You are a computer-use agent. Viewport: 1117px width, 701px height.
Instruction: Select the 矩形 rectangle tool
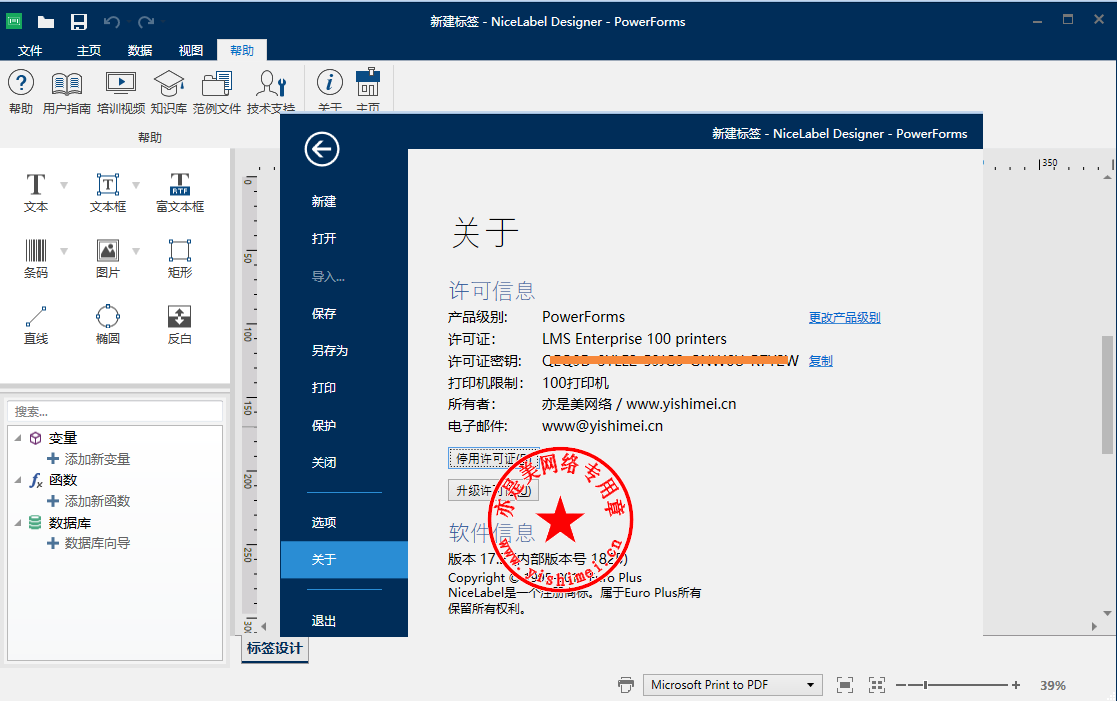180,259
